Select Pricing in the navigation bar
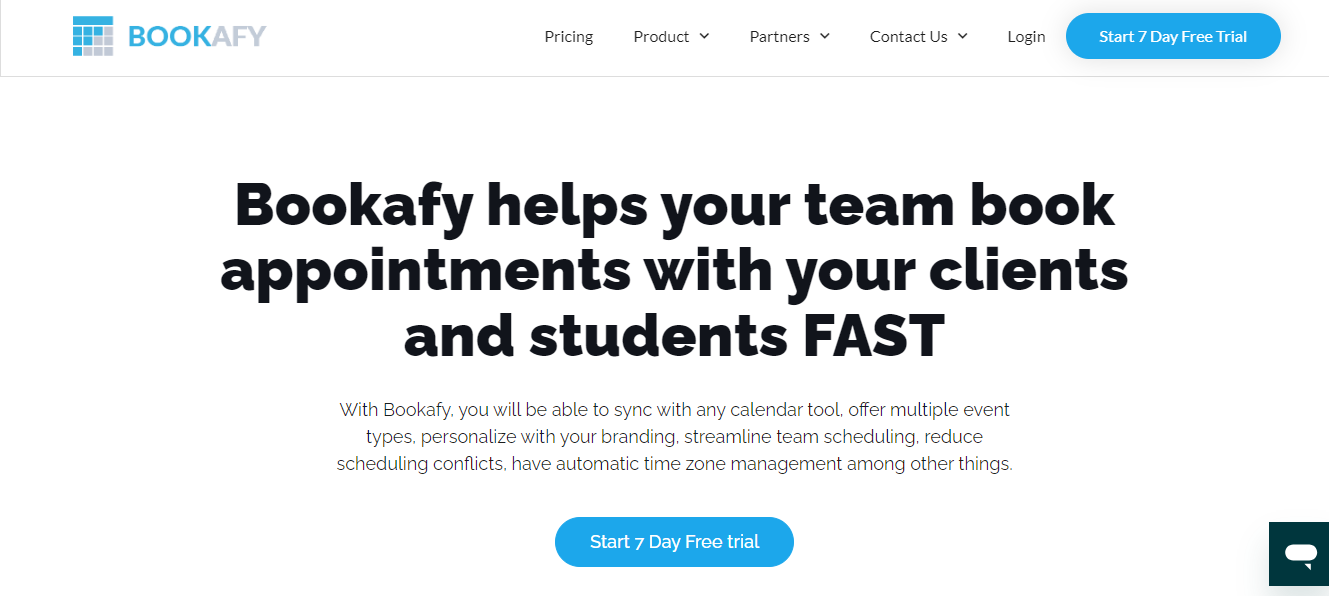The width and height of the screenshot is (1329, 596). pos(568,36)
